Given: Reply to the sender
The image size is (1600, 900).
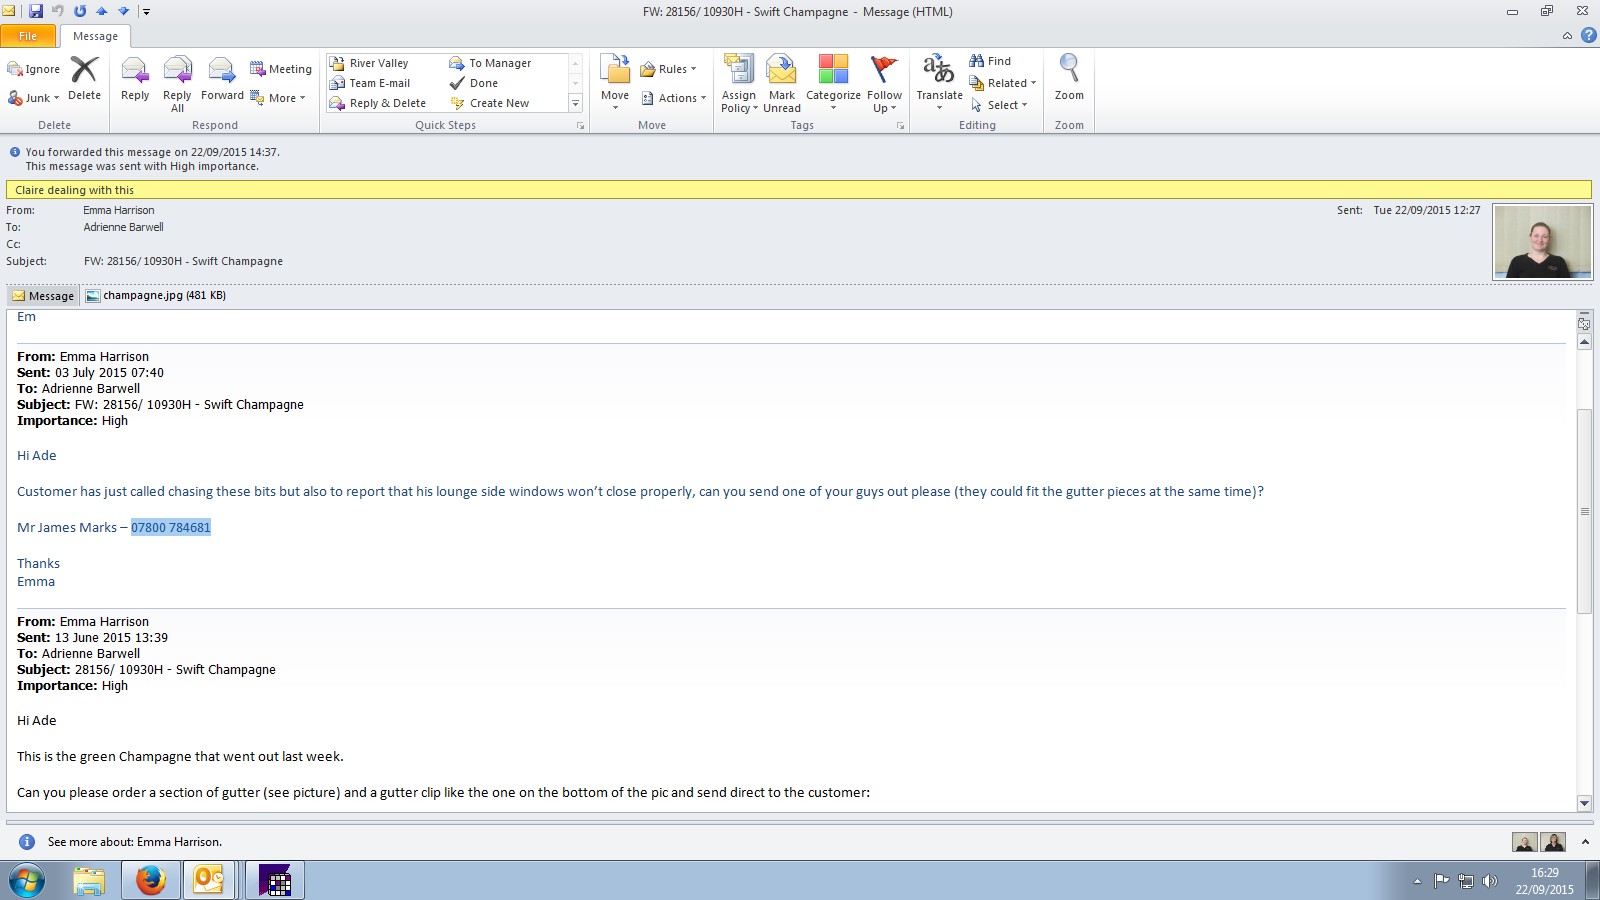Looking at the screenshot, I should tap(135, 80).
